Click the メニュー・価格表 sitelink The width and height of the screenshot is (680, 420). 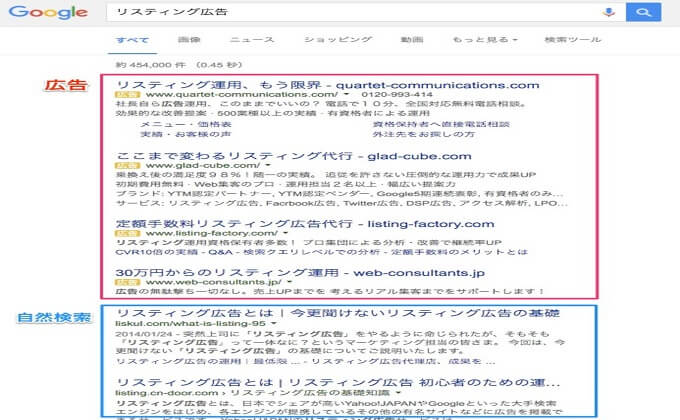point(186,125)
